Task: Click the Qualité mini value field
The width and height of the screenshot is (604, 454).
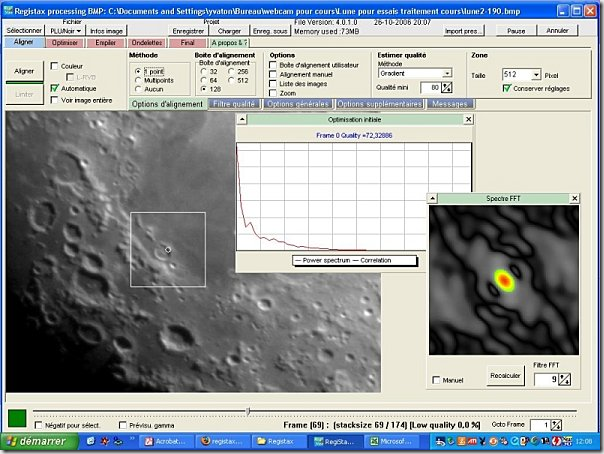Action: click(x=430, y=88)
